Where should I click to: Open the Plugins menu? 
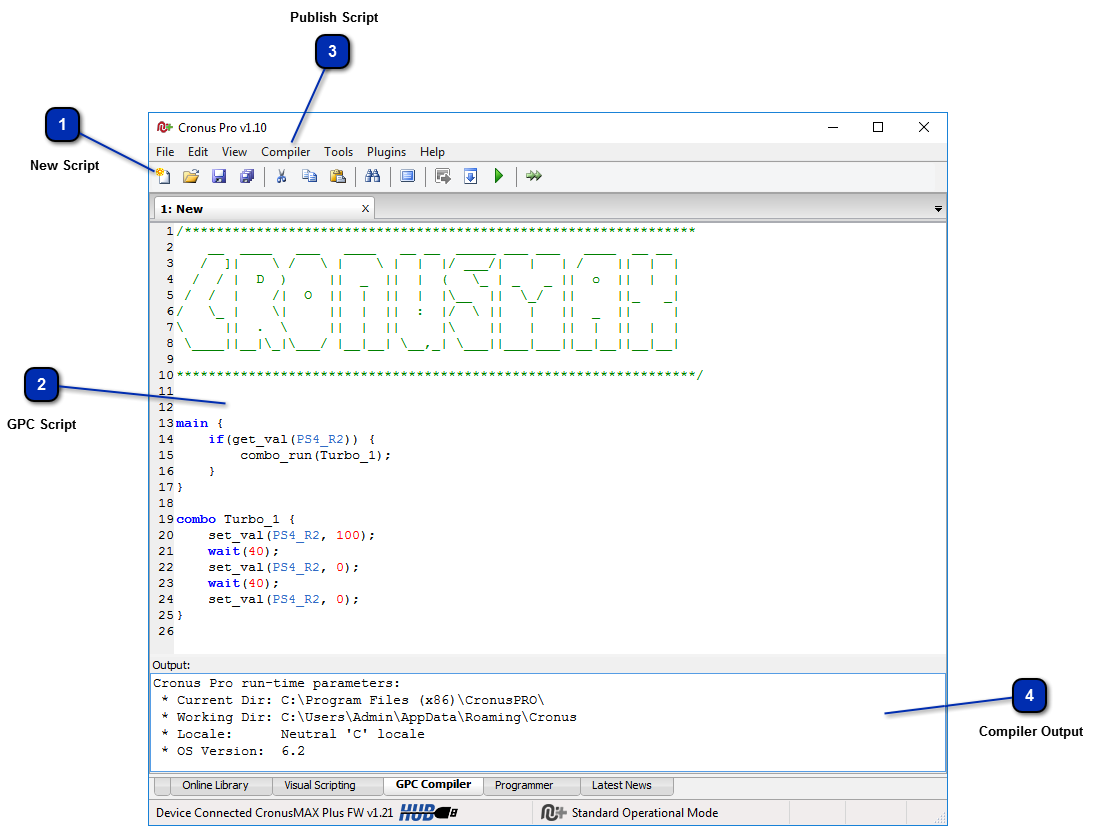click(387, 152)
